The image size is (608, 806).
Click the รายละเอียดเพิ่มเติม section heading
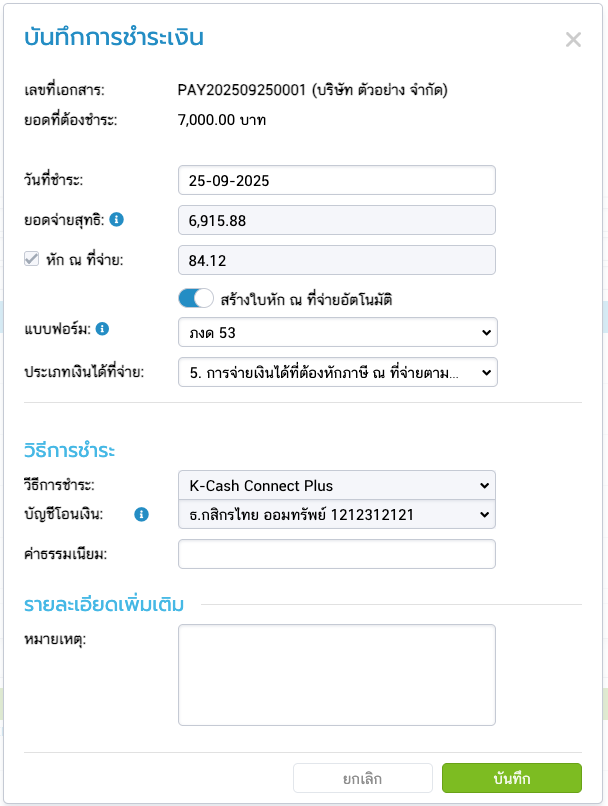110,603
